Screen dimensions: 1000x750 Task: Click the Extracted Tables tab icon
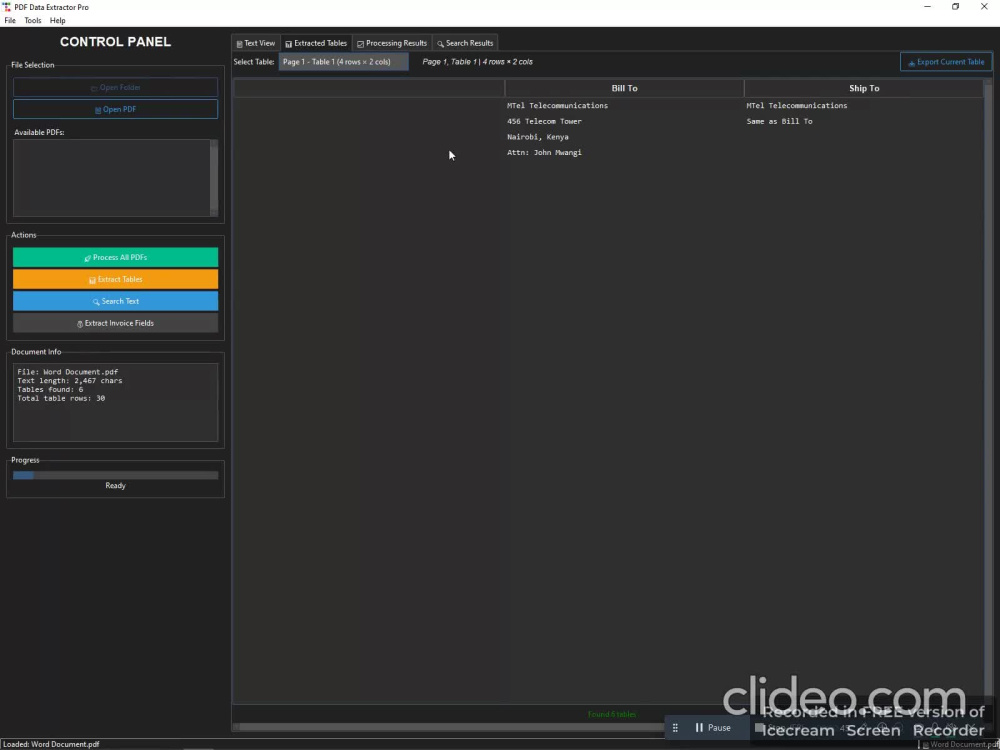coord(288,44)
